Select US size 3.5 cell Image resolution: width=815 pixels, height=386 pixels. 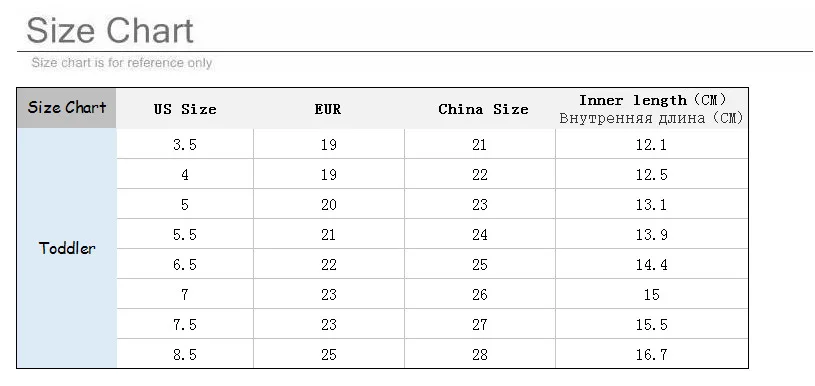click(x=185, y=144)
